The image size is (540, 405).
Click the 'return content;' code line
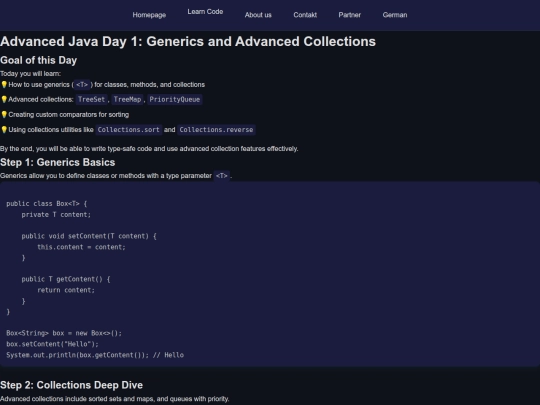click(66, 290)
